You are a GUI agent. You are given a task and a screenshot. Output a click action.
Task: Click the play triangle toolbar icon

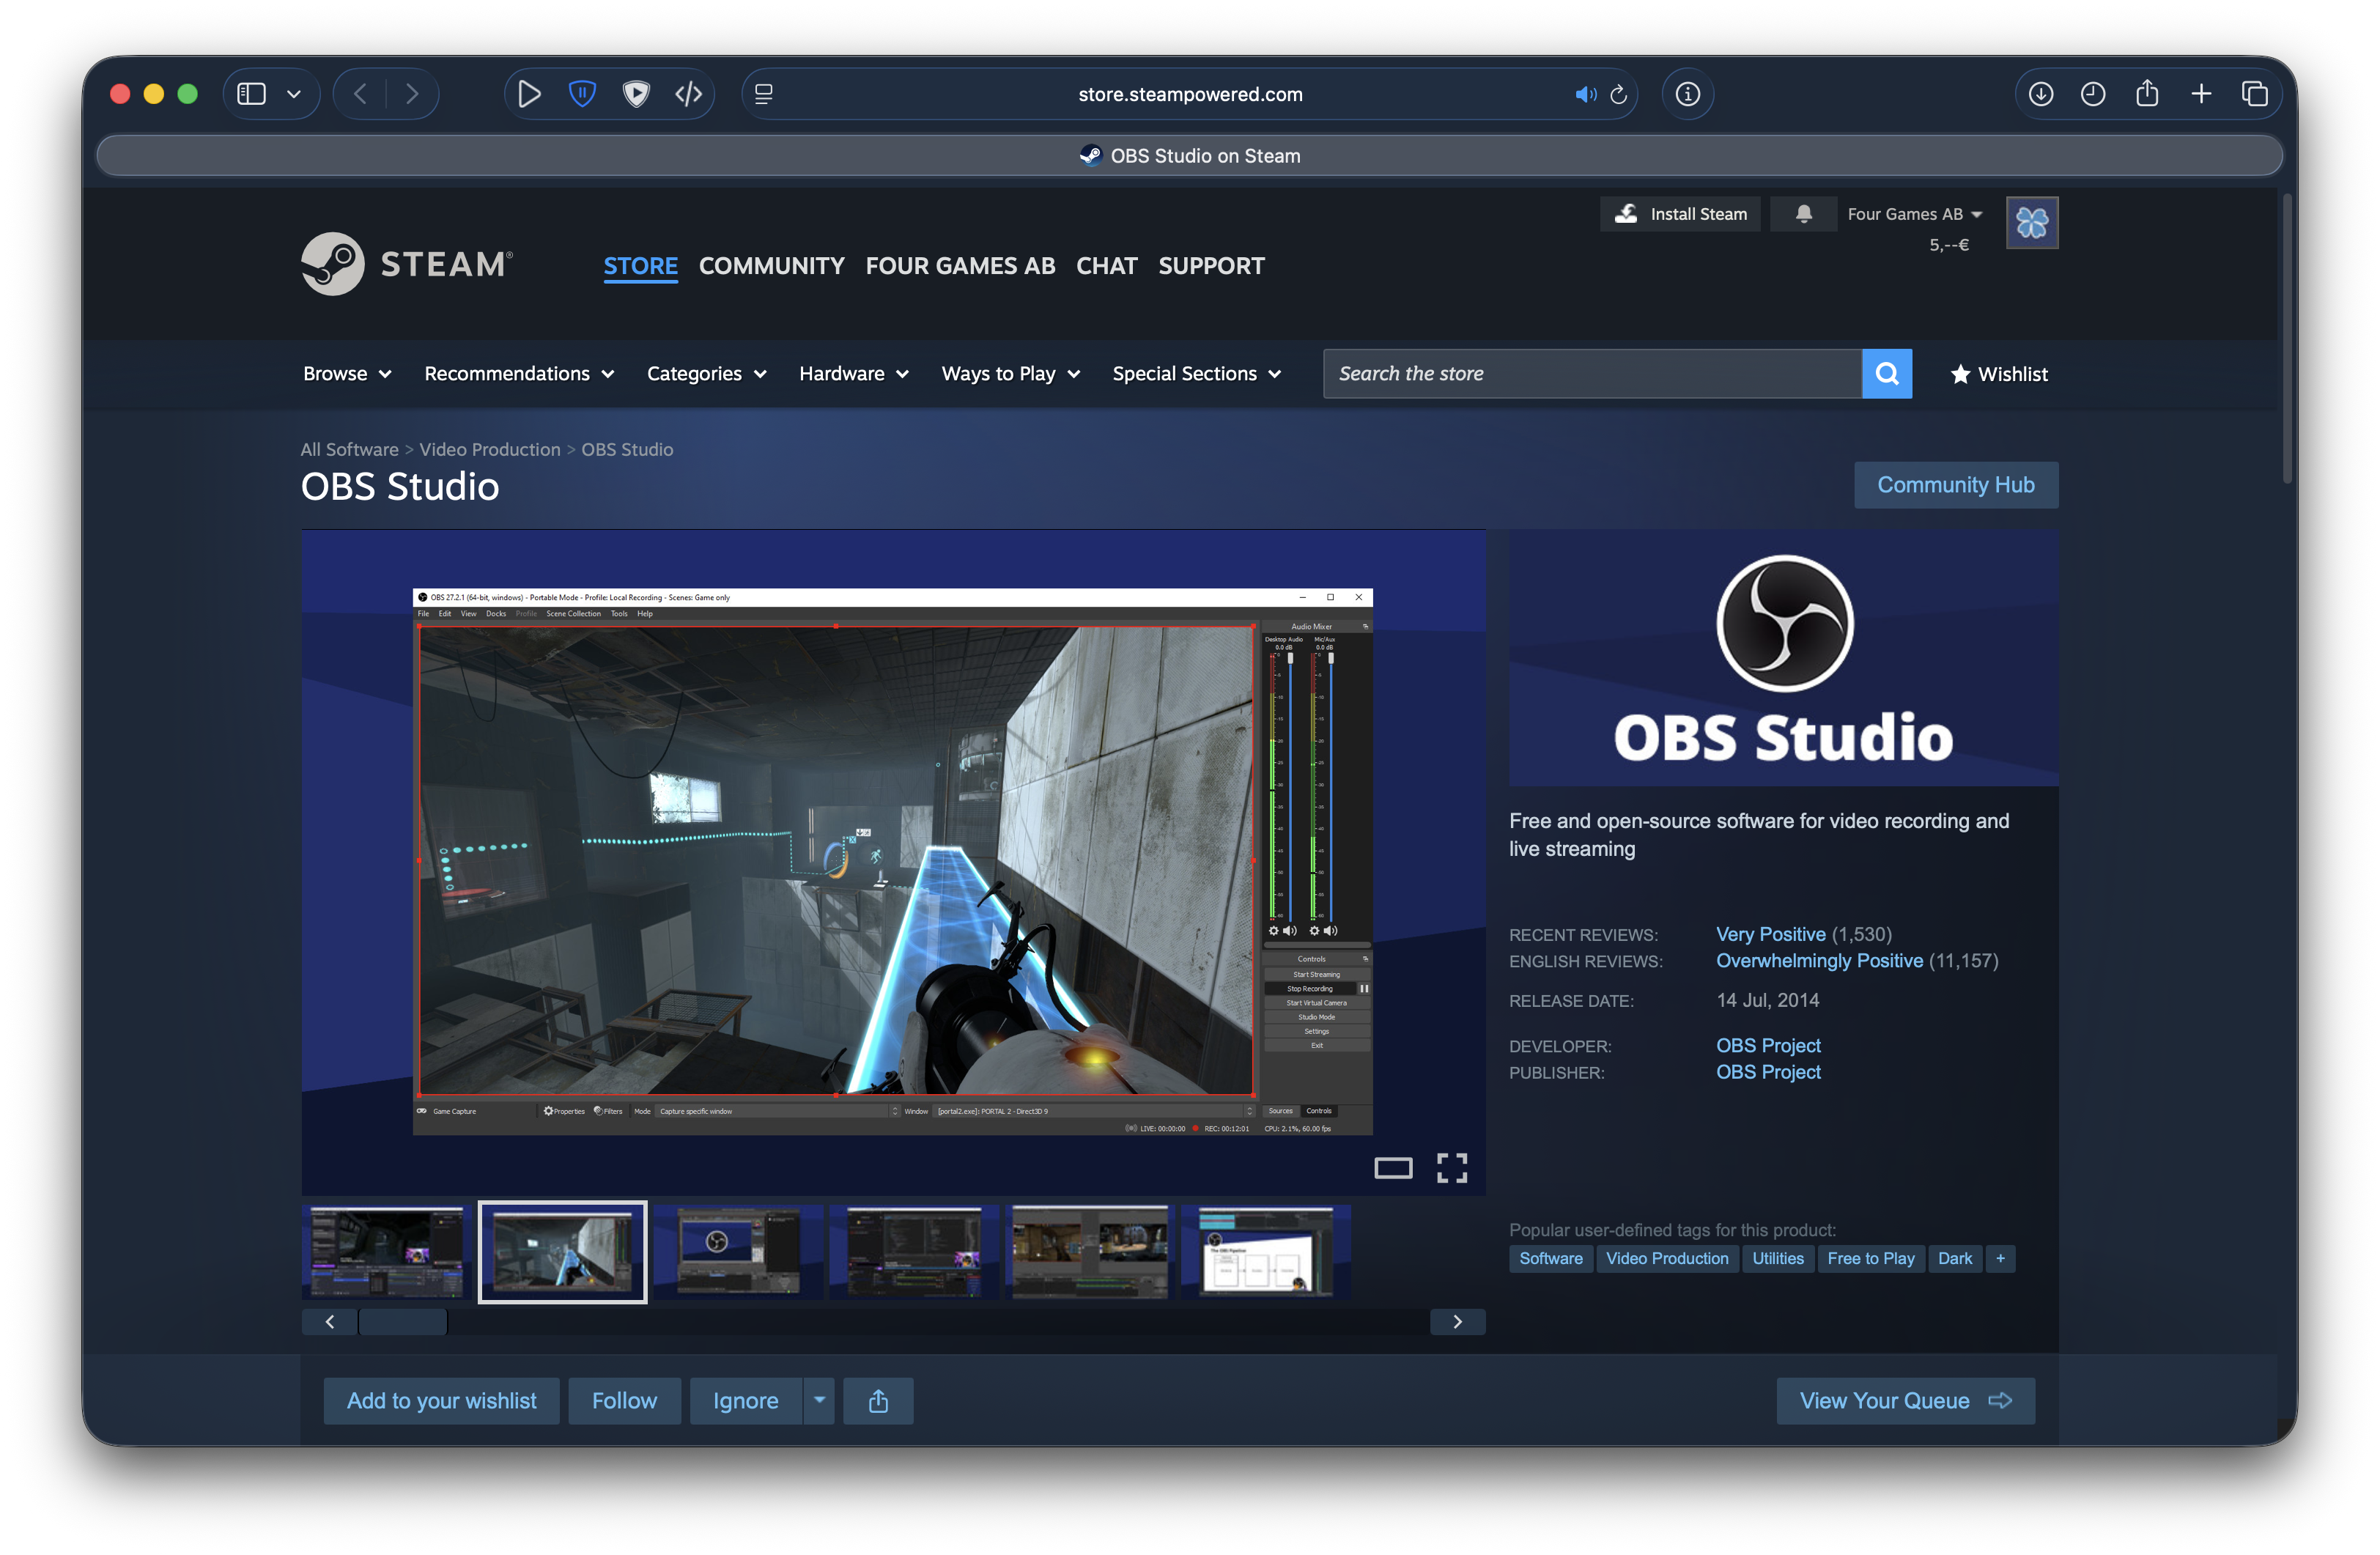coord(529,94)
